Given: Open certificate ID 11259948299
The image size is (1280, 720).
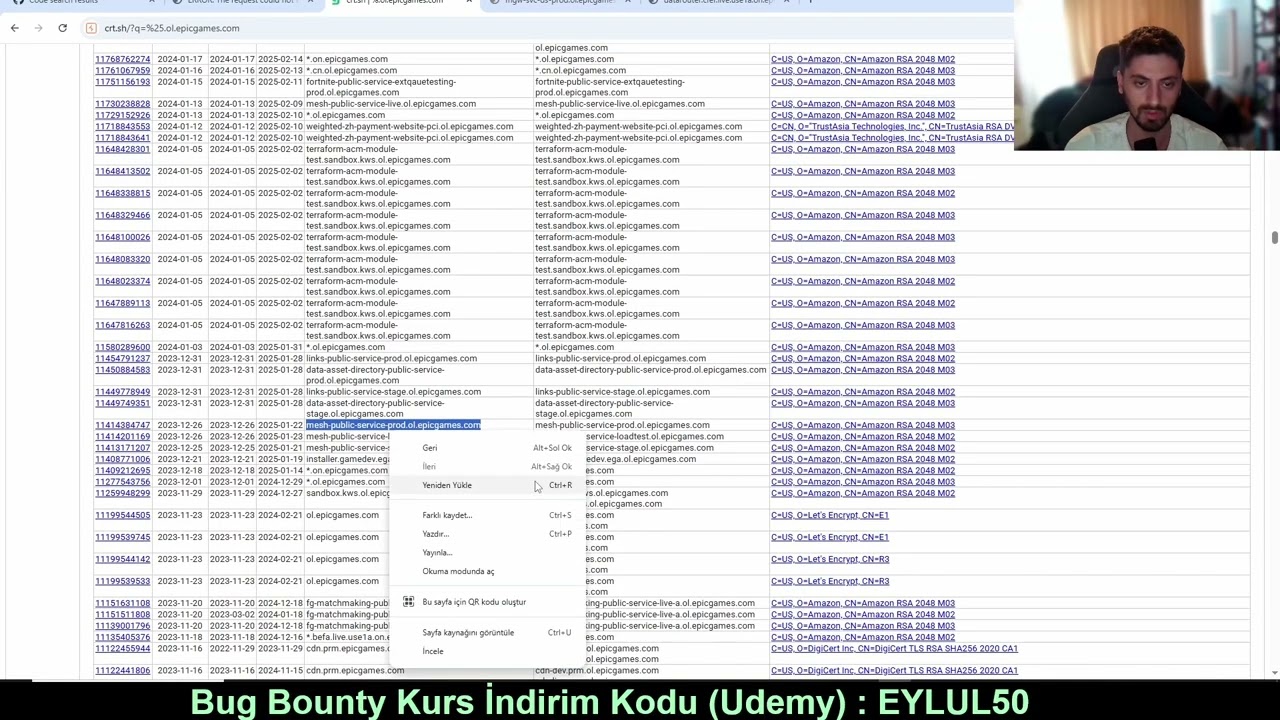Looking at the screenshot, I should click(123, 493).
